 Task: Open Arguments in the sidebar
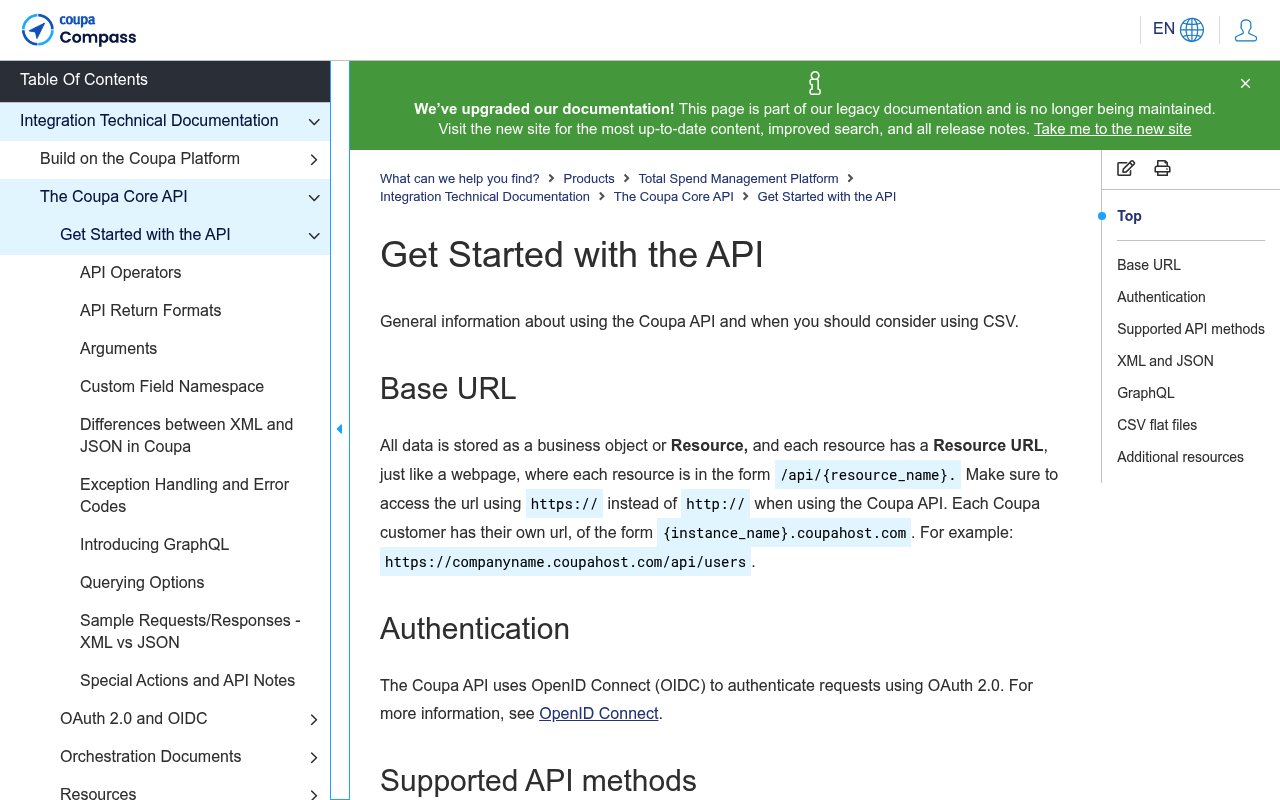click(x=119, y=348)
